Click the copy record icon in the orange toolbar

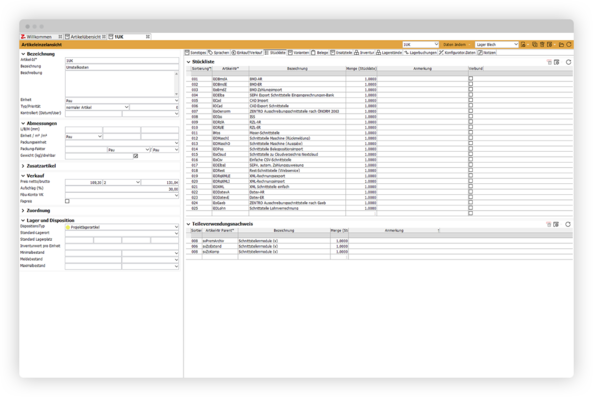[x=534, y=45]
